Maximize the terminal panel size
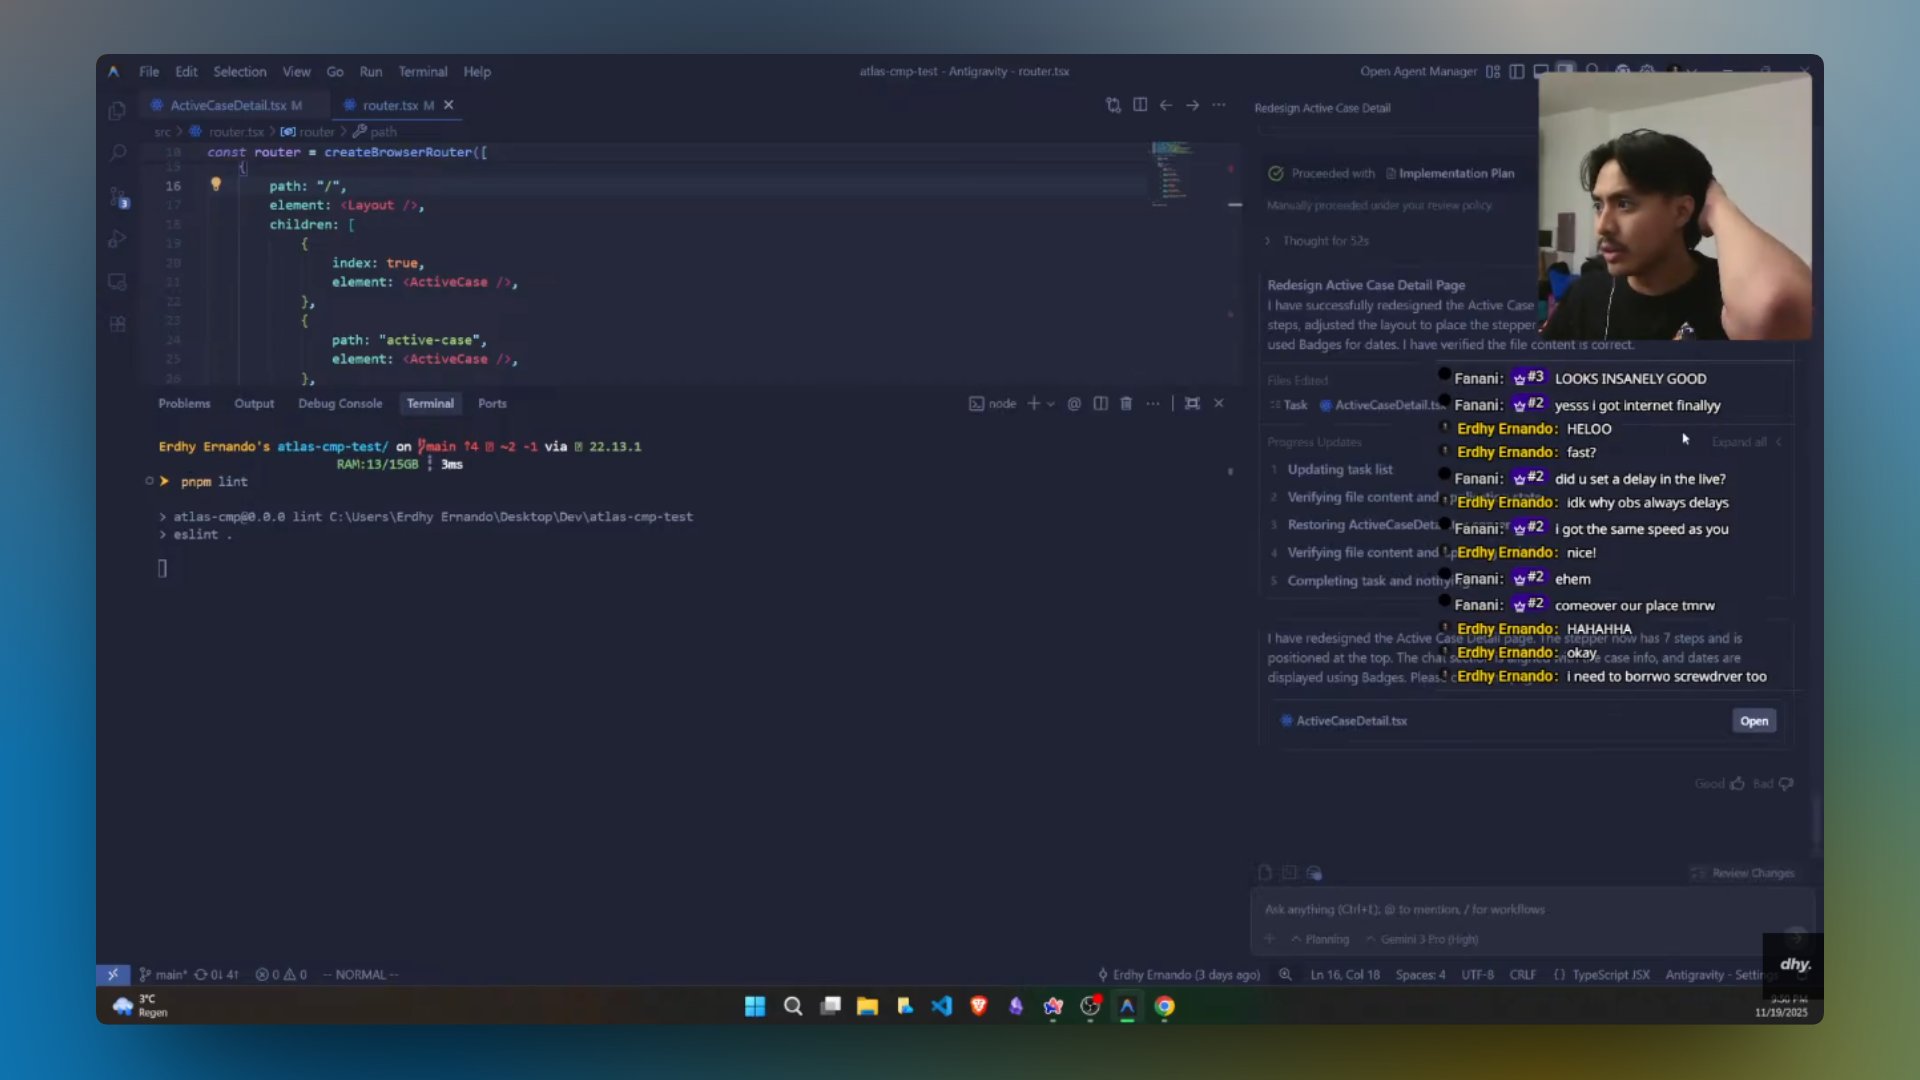 point(1192,403)
